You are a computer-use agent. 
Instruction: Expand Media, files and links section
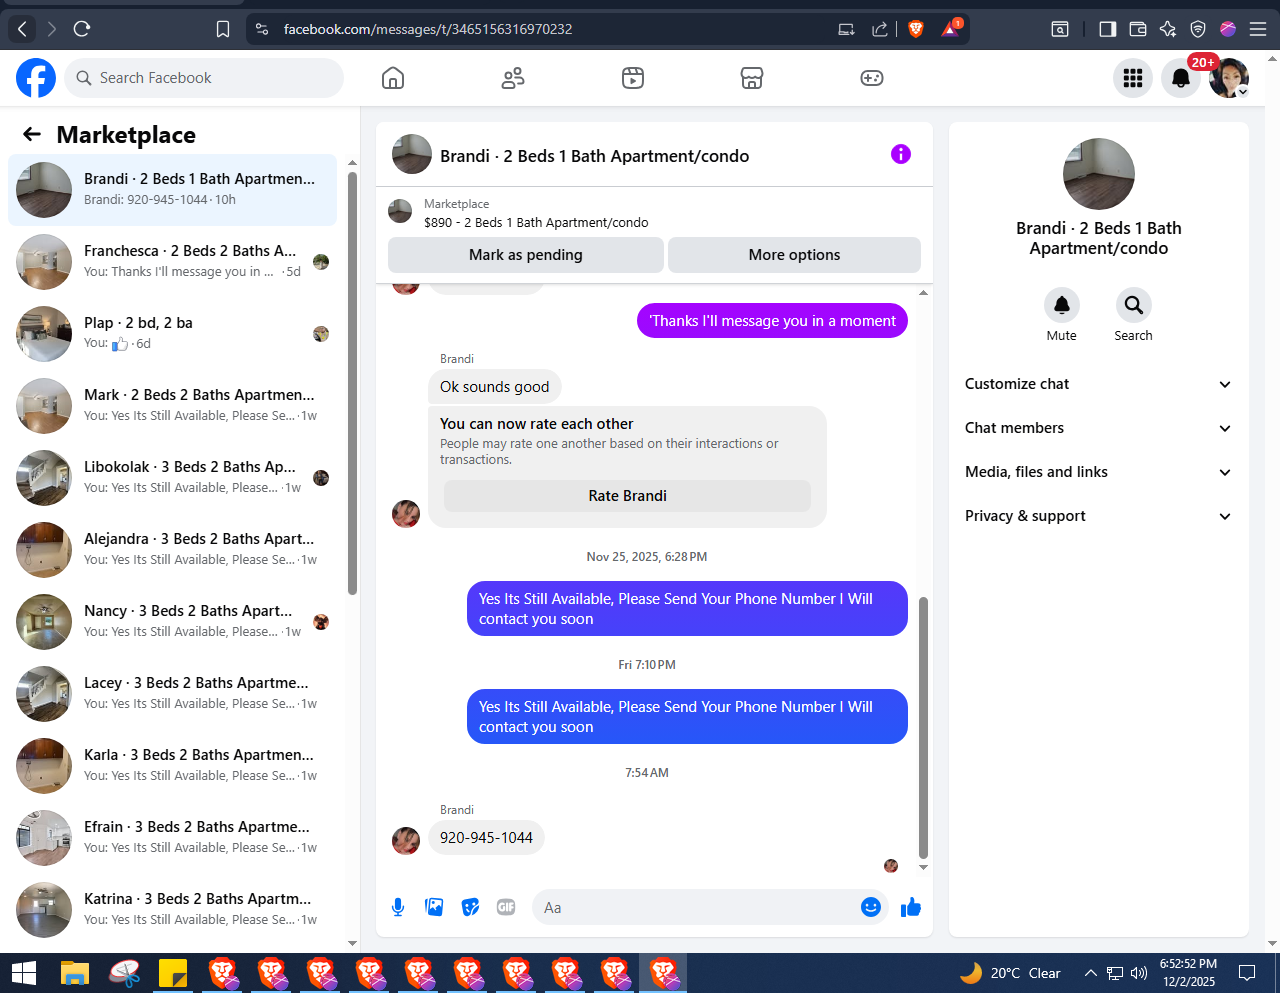click(1098, 472)
